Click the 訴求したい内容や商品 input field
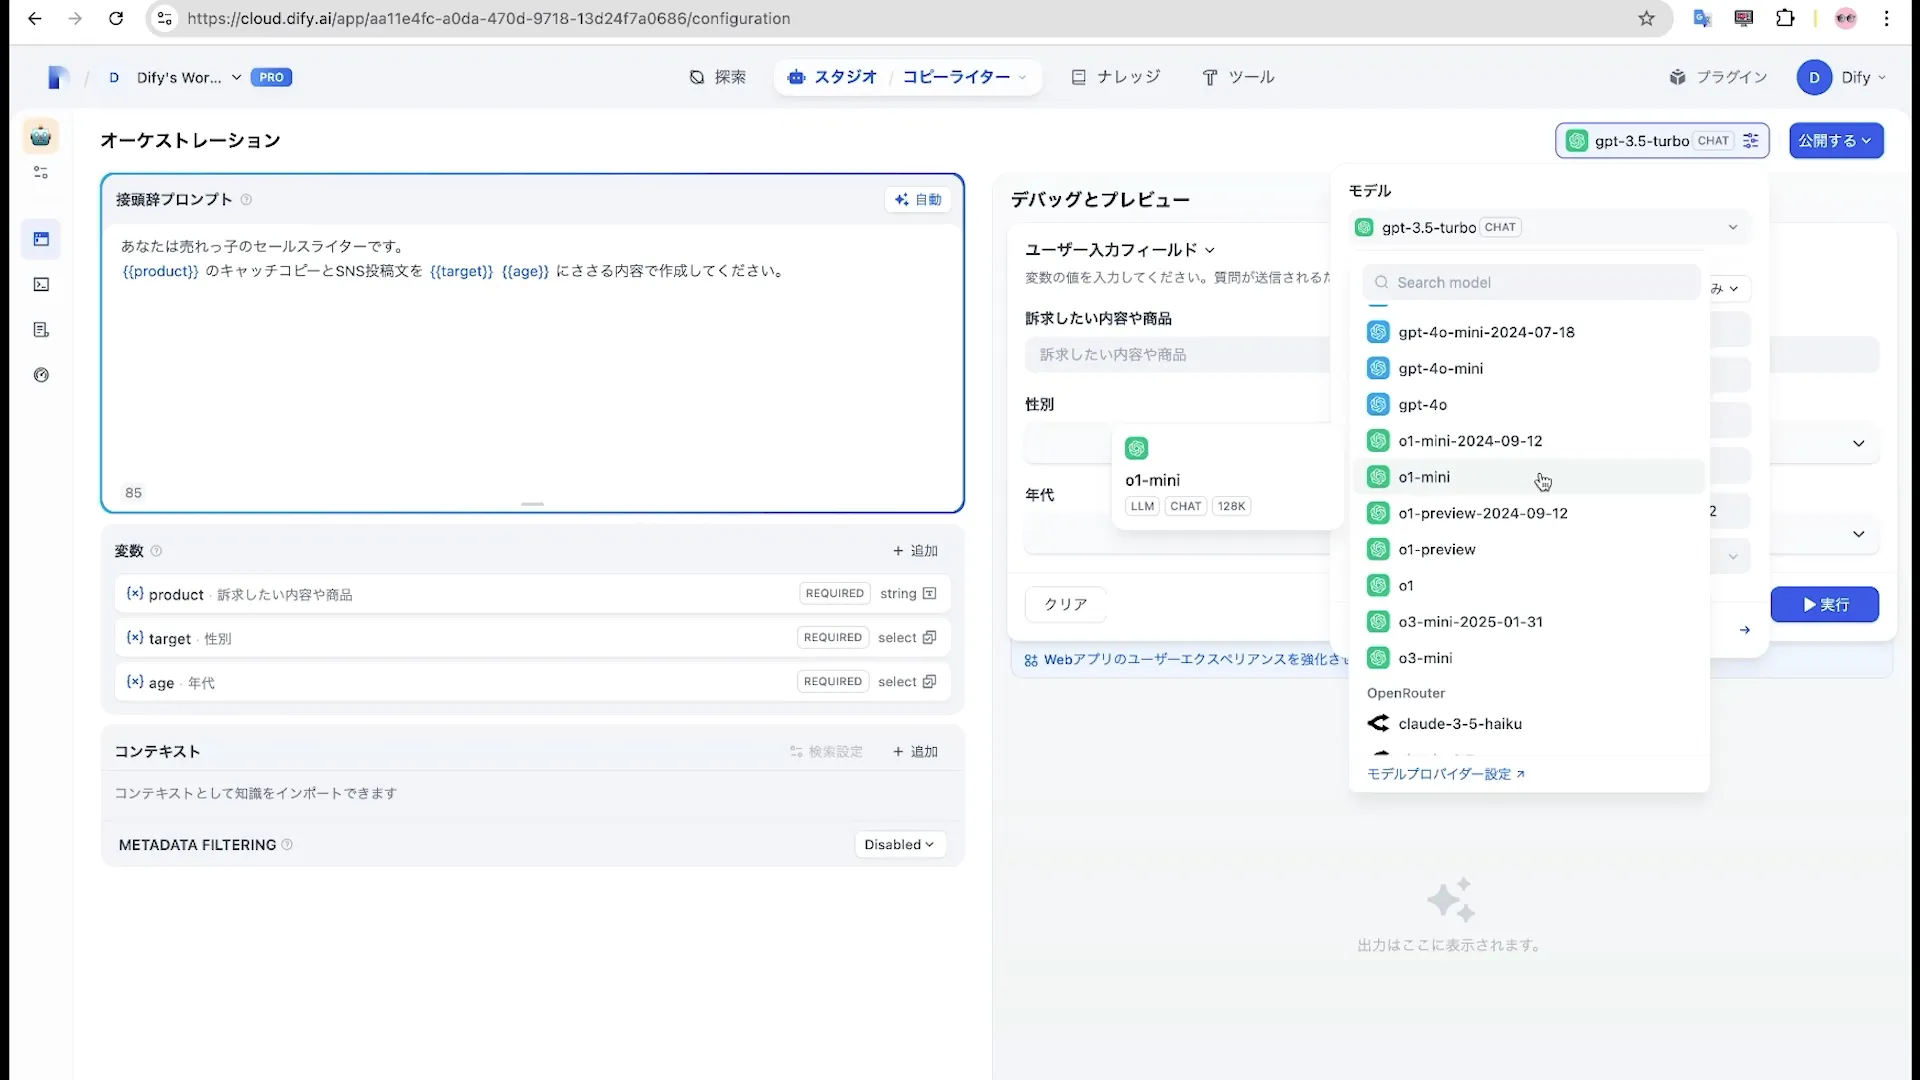 pyautogui.click(x=1177, y=355)
